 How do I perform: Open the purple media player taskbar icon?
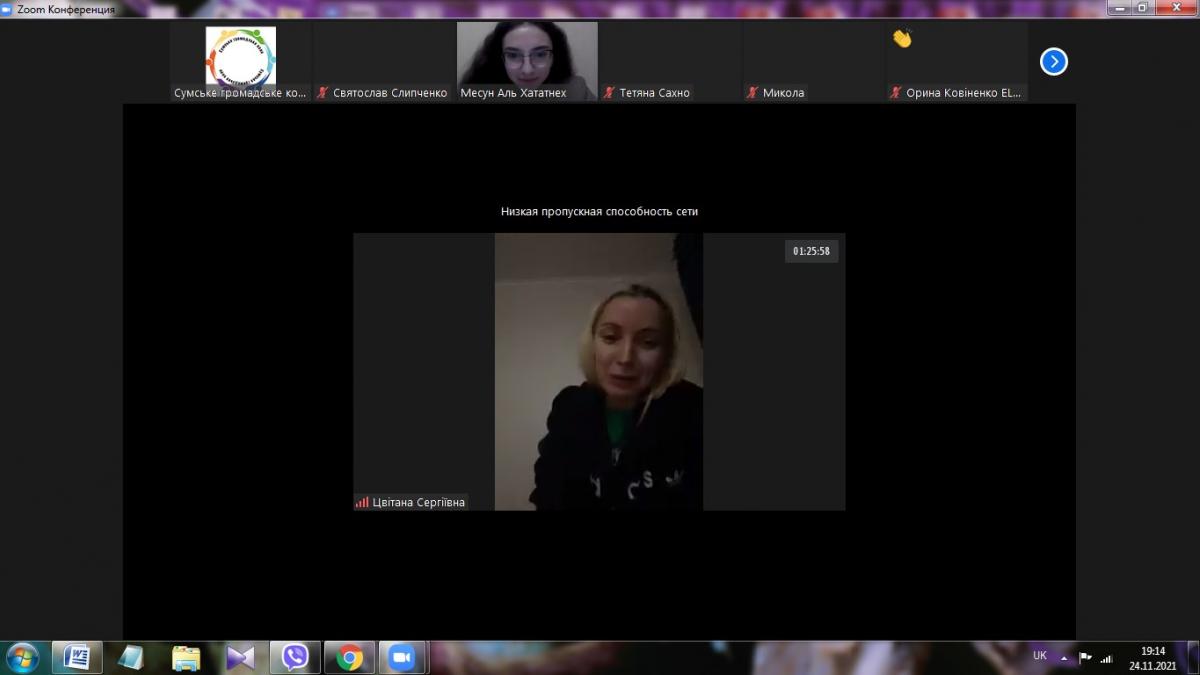tap(240, 657)
